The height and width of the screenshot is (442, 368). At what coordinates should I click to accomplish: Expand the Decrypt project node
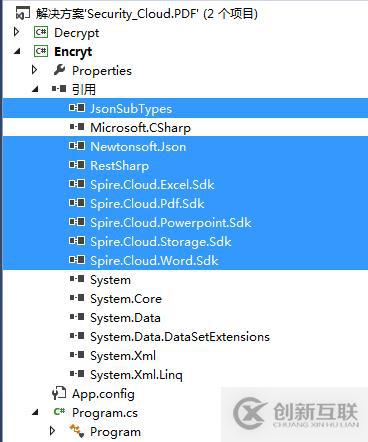point(16,32)
